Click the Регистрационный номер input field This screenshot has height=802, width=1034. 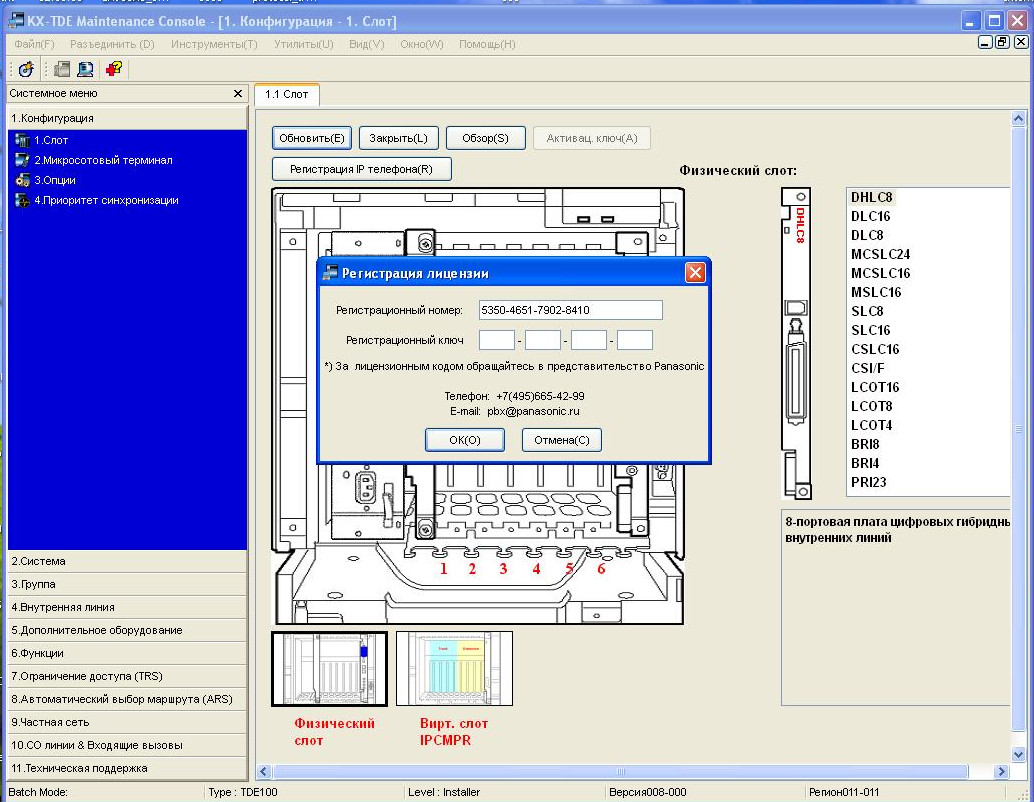click(x=570, y=310)
